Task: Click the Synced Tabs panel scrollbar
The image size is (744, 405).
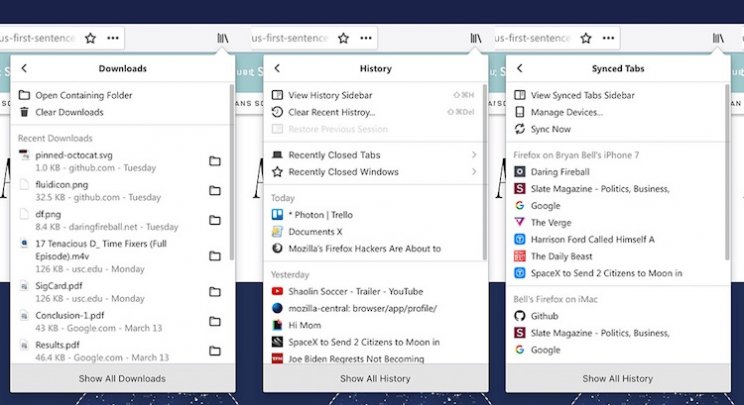Action: [727, 172]
